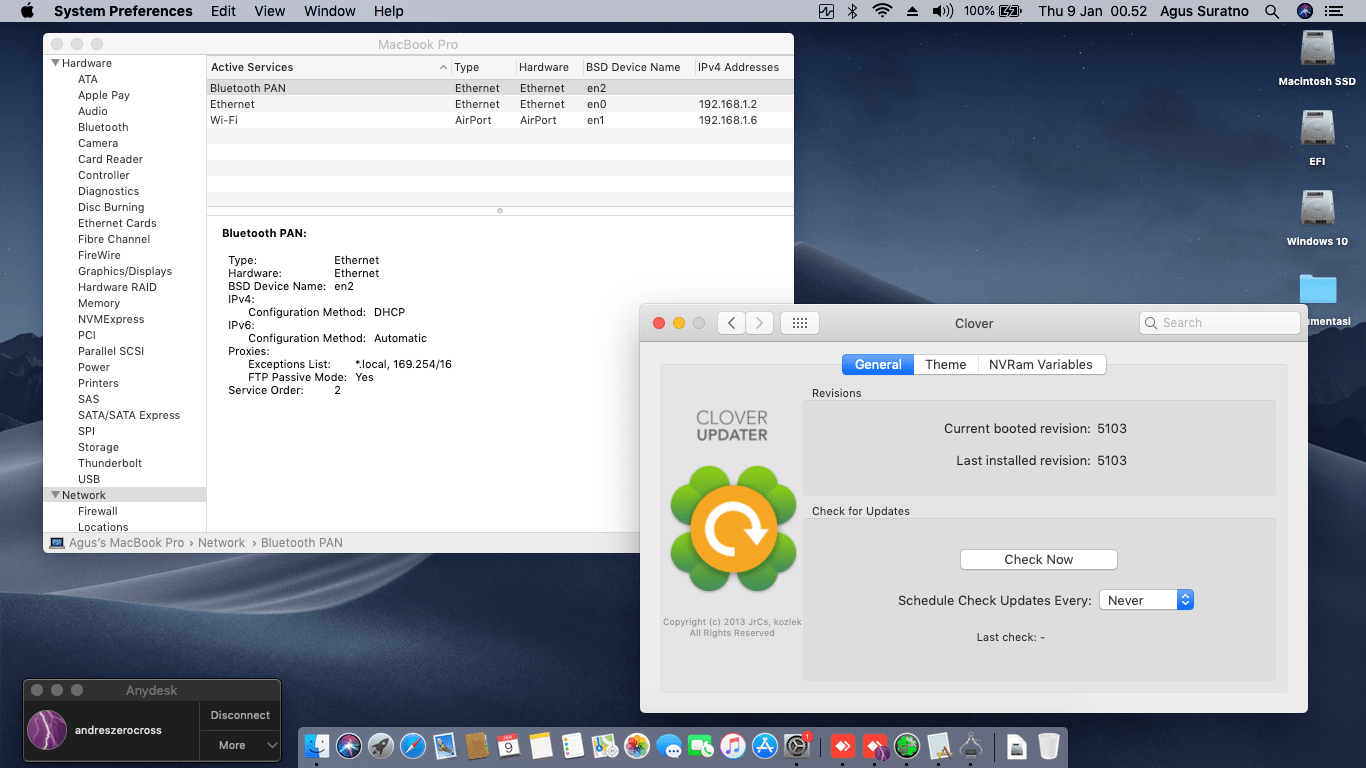Click the Show All grid icon in Clover
1366x768 pixels.
tap(799, 323)
